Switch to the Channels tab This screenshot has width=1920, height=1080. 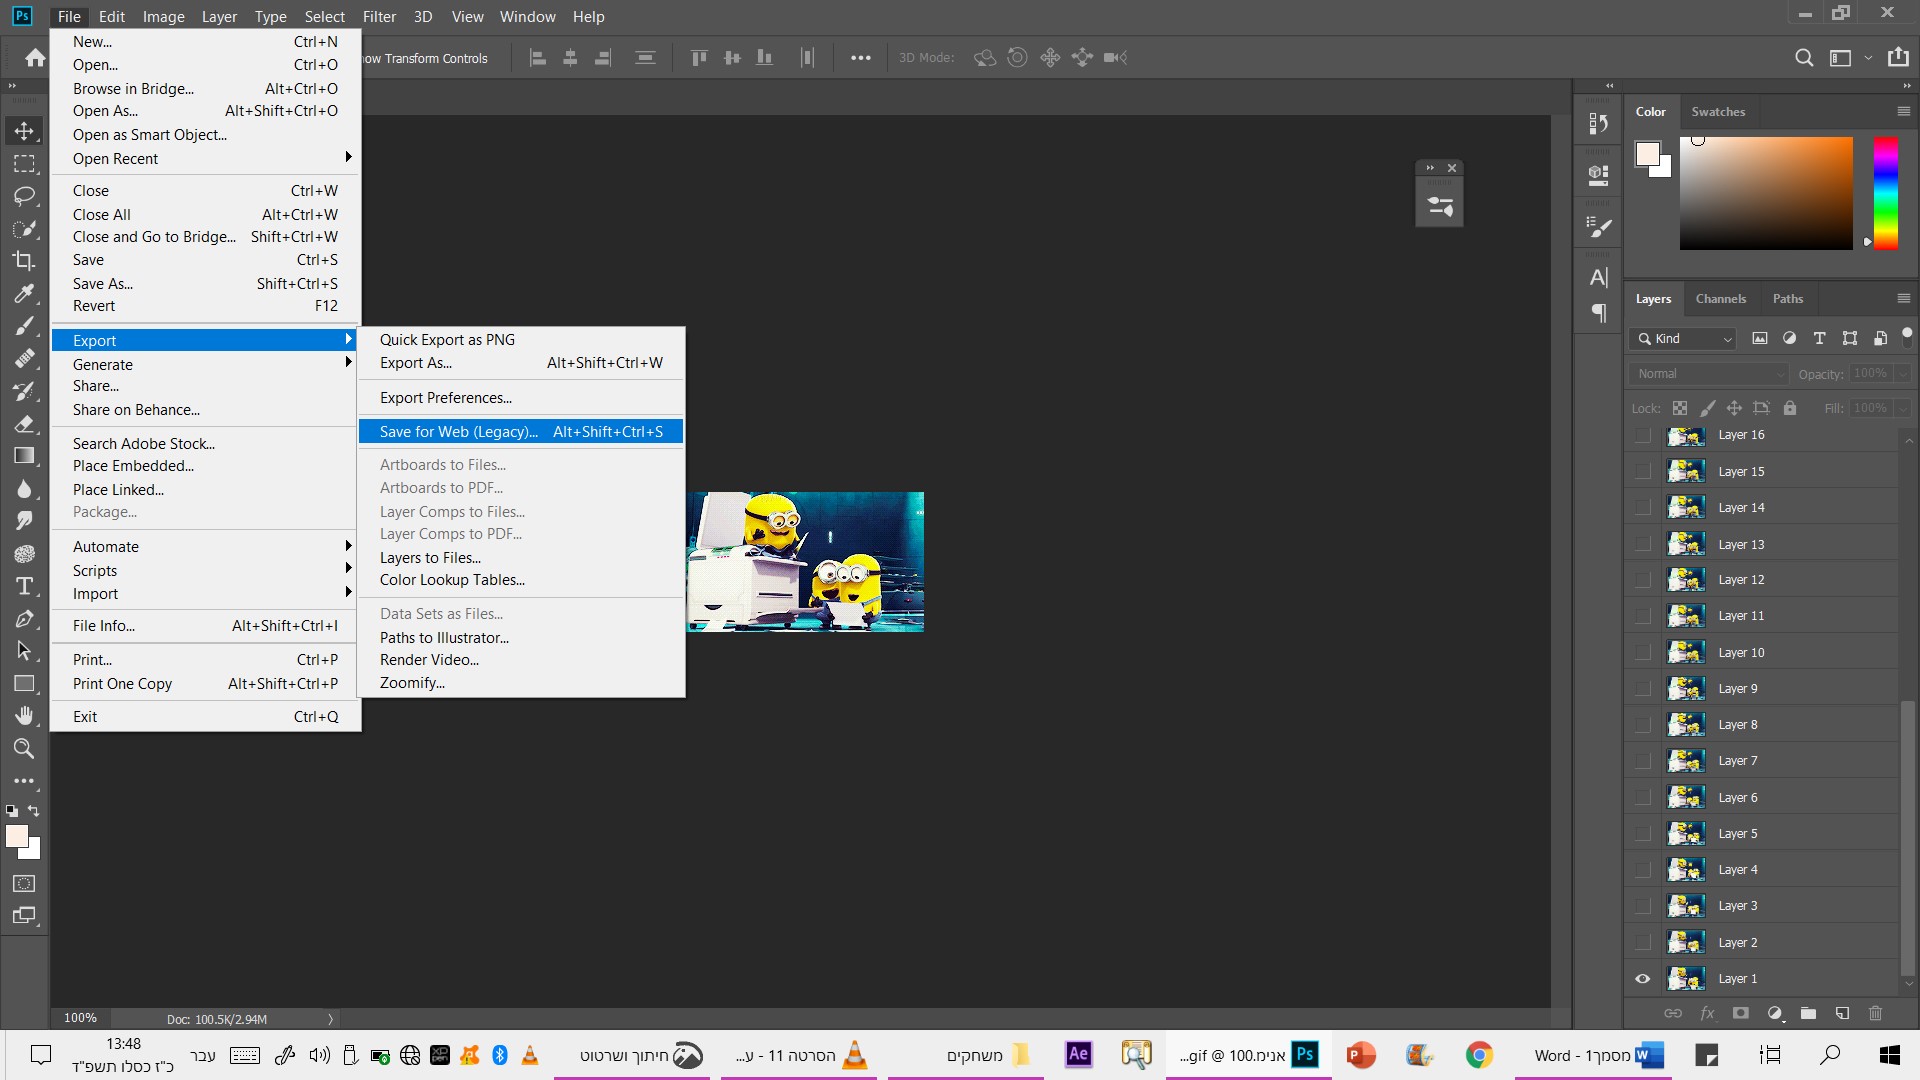[x=1720, y=298]
